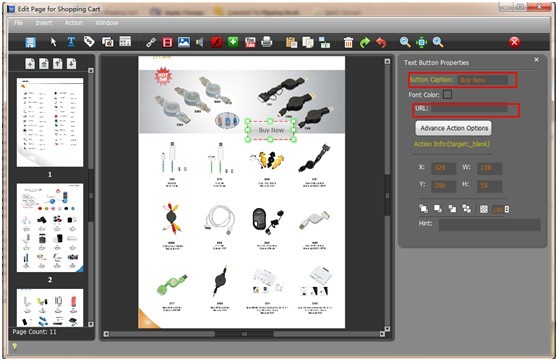Viewport: 558px width, 361px height.
Task: Open the Insert menu
Action: (43, 23)
